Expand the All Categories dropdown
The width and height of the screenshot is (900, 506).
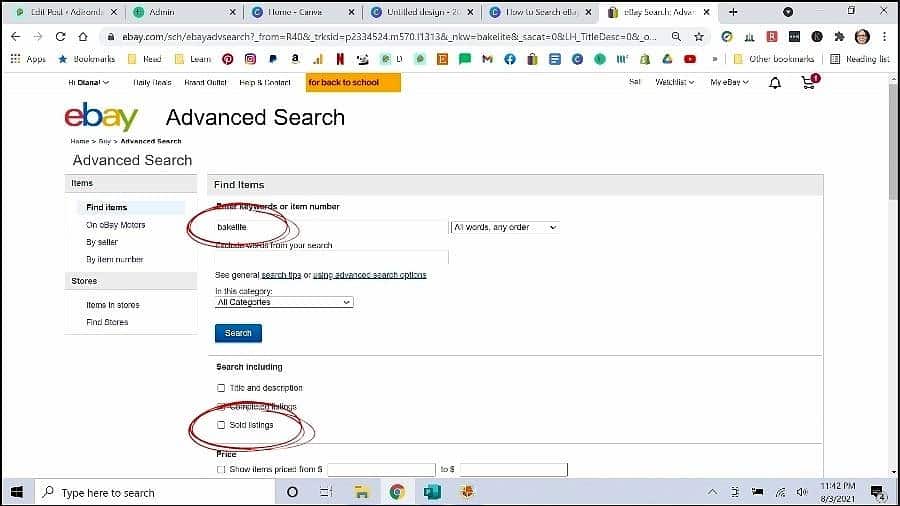pyautogui.click(x=284, y=302)
